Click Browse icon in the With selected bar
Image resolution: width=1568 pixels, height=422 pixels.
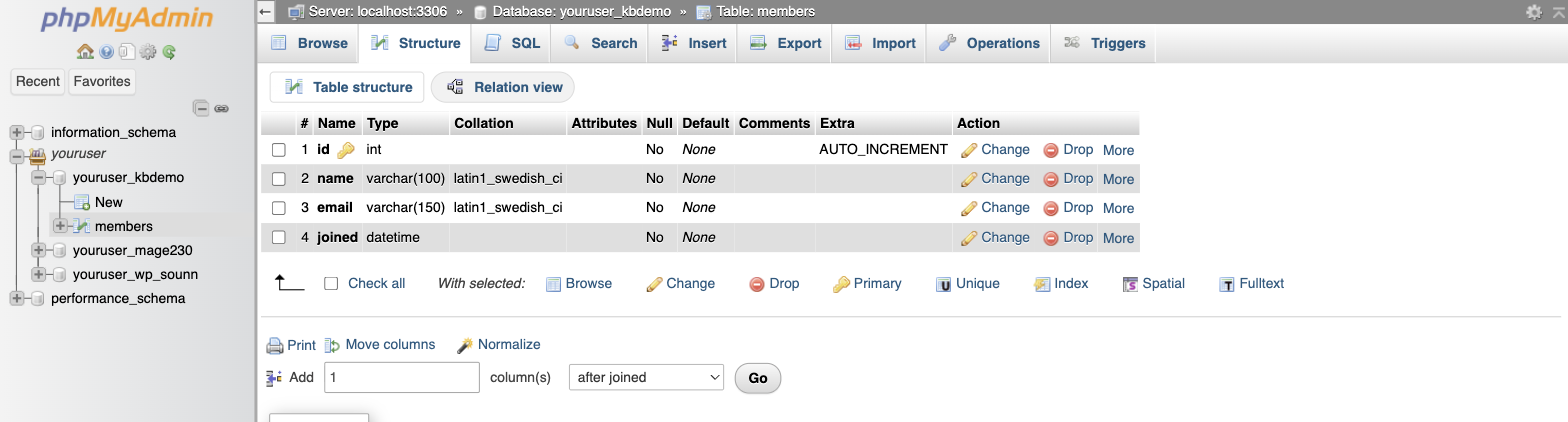[x=553, y=284]
